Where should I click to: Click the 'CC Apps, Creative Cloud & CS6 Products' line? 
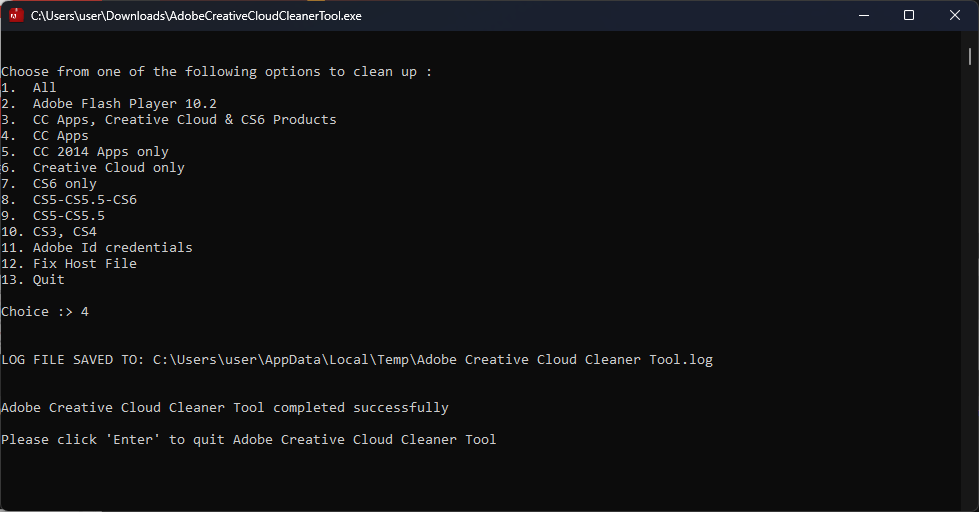[x=169, y=120]
